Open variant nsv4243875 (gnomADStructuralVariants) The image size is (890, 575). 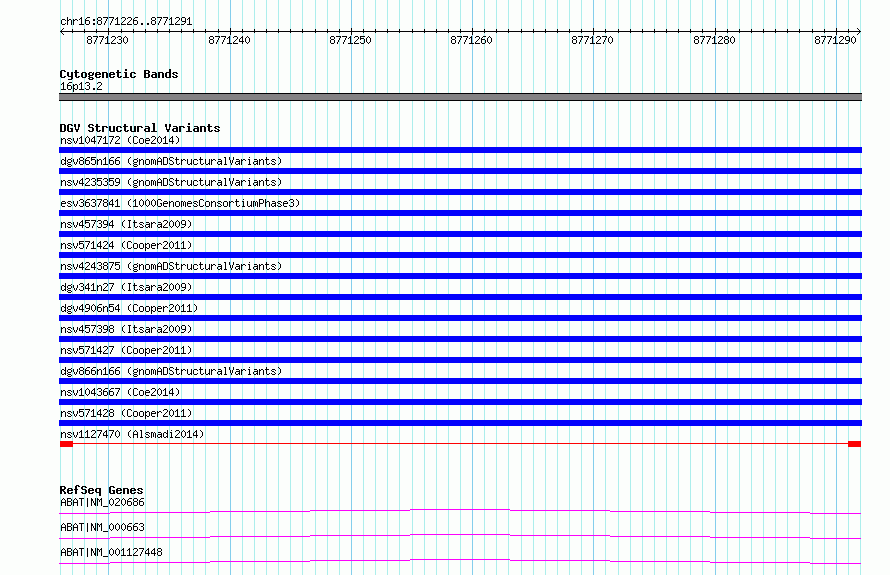[171, 266]
